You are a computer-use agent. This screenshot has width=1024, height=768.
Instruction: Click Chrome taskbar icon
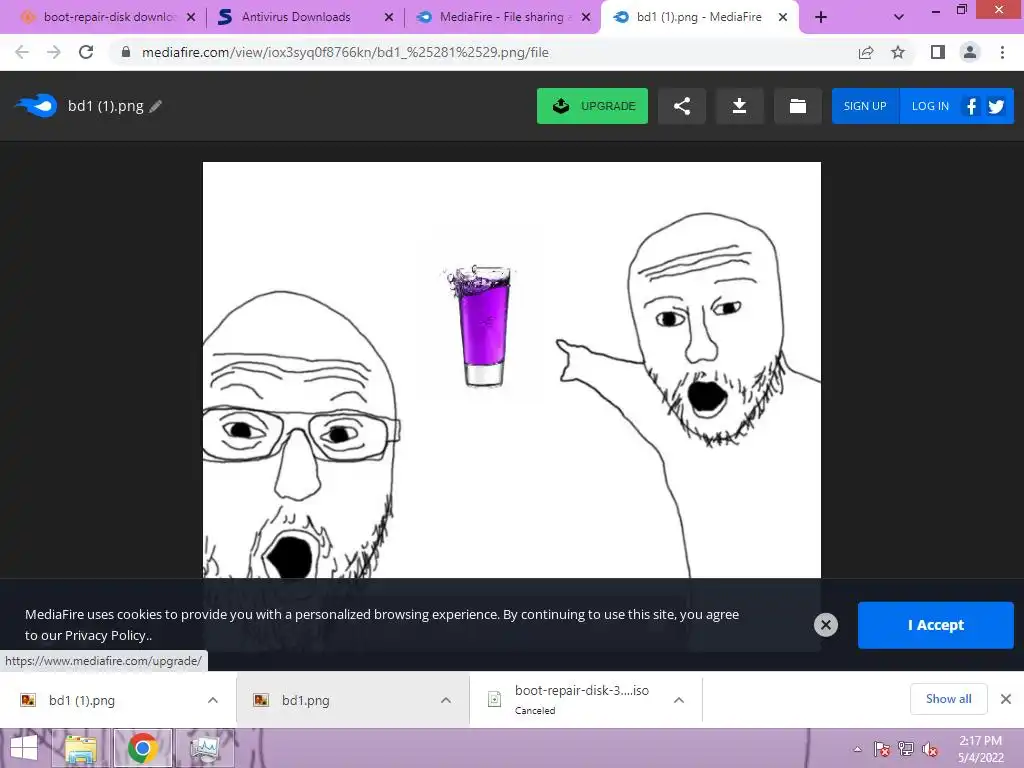pos(142,748)
